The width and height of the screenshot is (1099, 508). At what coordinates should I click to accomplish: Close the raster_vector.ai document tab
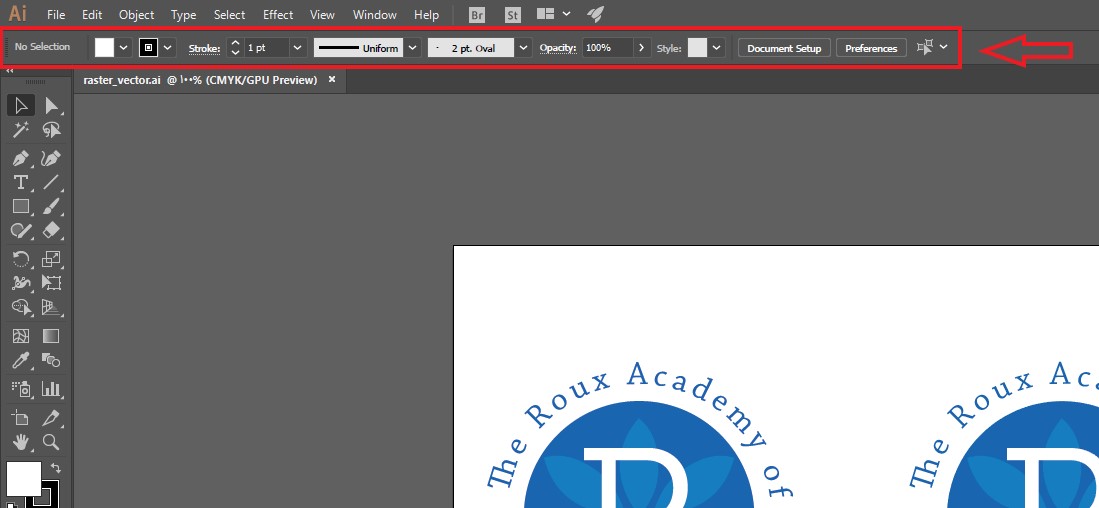click(x=332, y=79)
